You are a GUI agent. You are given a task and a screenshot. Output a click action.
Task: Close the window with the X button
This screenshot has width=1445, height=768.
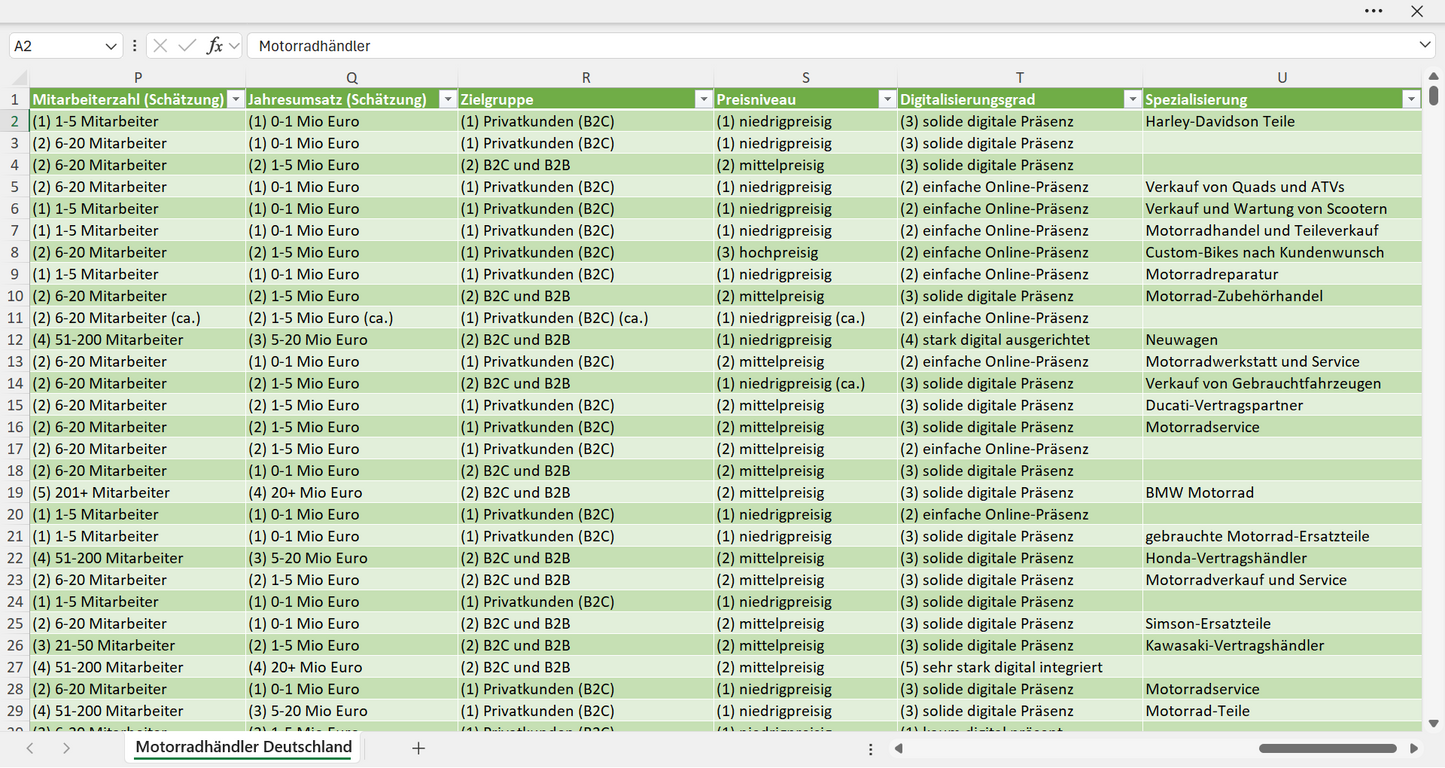(x=1417, y=11)
